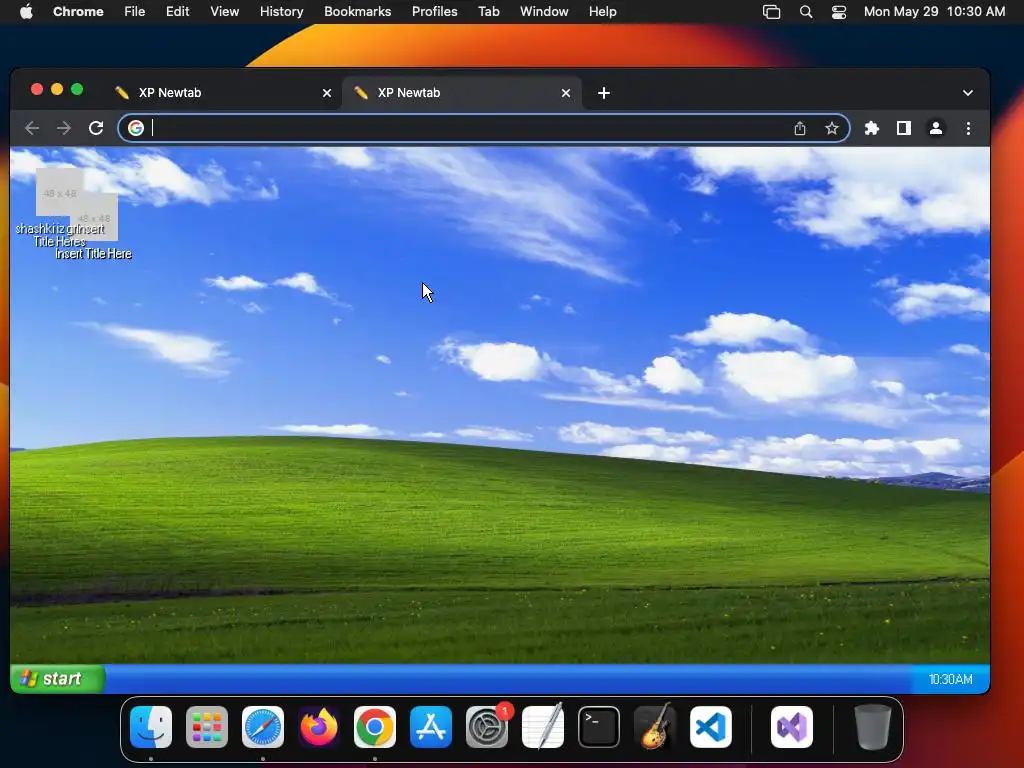Open the Edit menu
Image resolution: width=1024 pixels, height=768 pixels.
tap(177, 11)
